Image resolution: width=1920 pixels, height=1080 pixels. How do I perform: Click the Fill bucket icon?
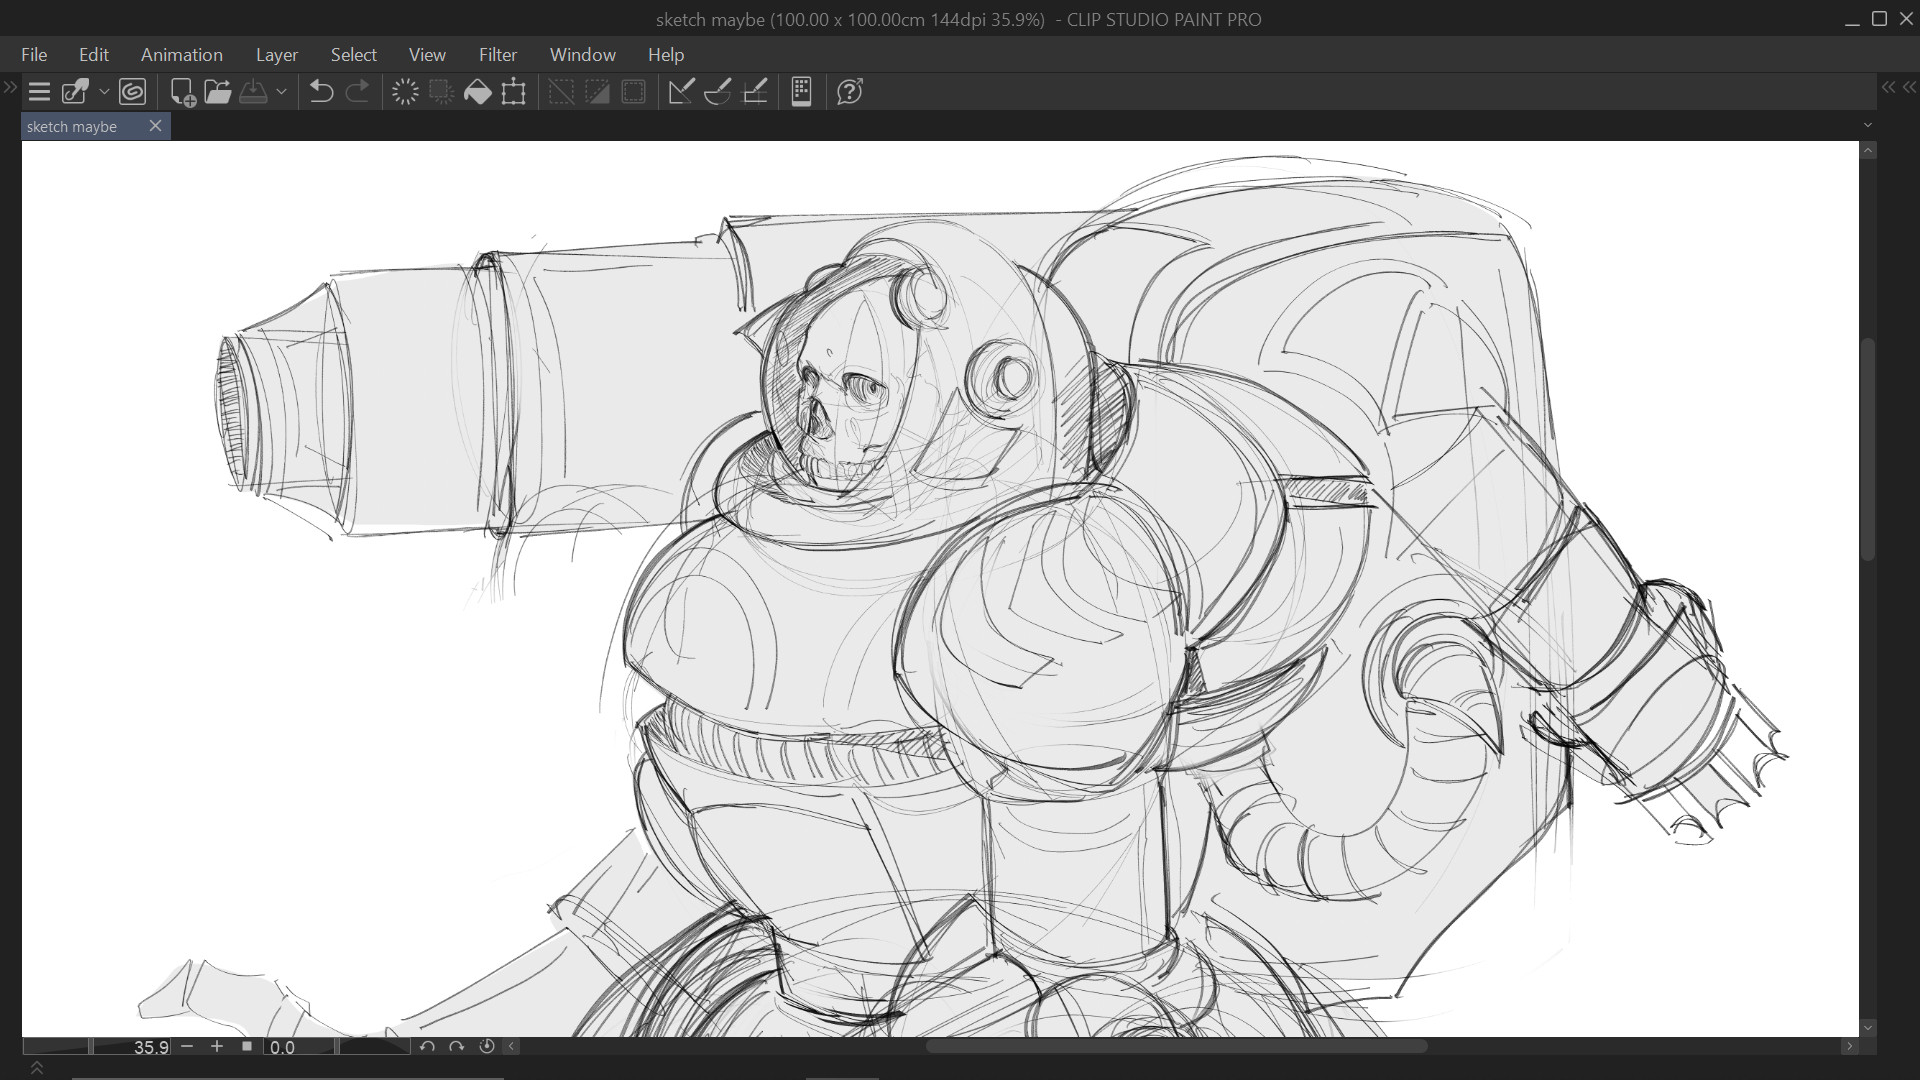(478, 92)
